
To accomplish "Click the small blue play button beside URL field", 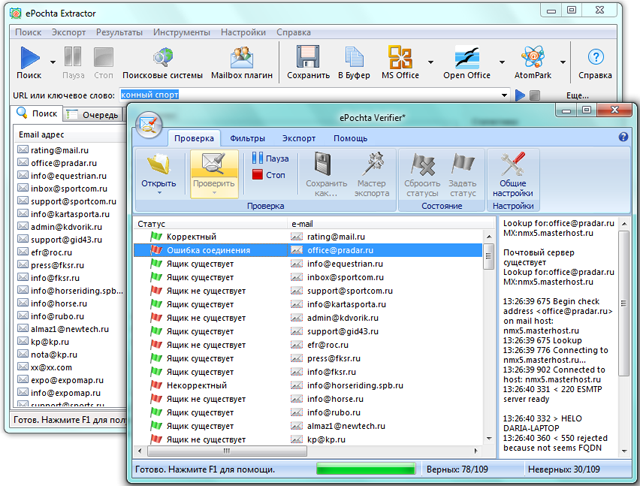I will 520,95.
